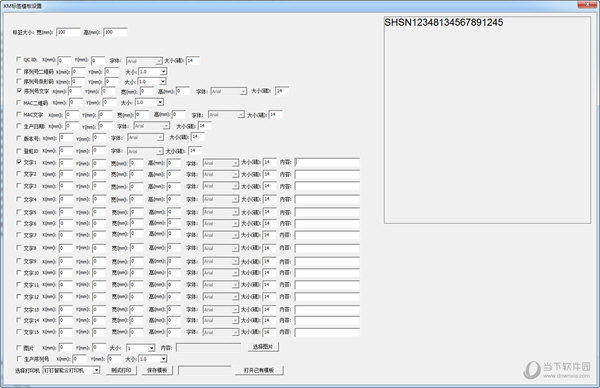Click the 序列号文字 width 宽(mm) field

point(147,91)
